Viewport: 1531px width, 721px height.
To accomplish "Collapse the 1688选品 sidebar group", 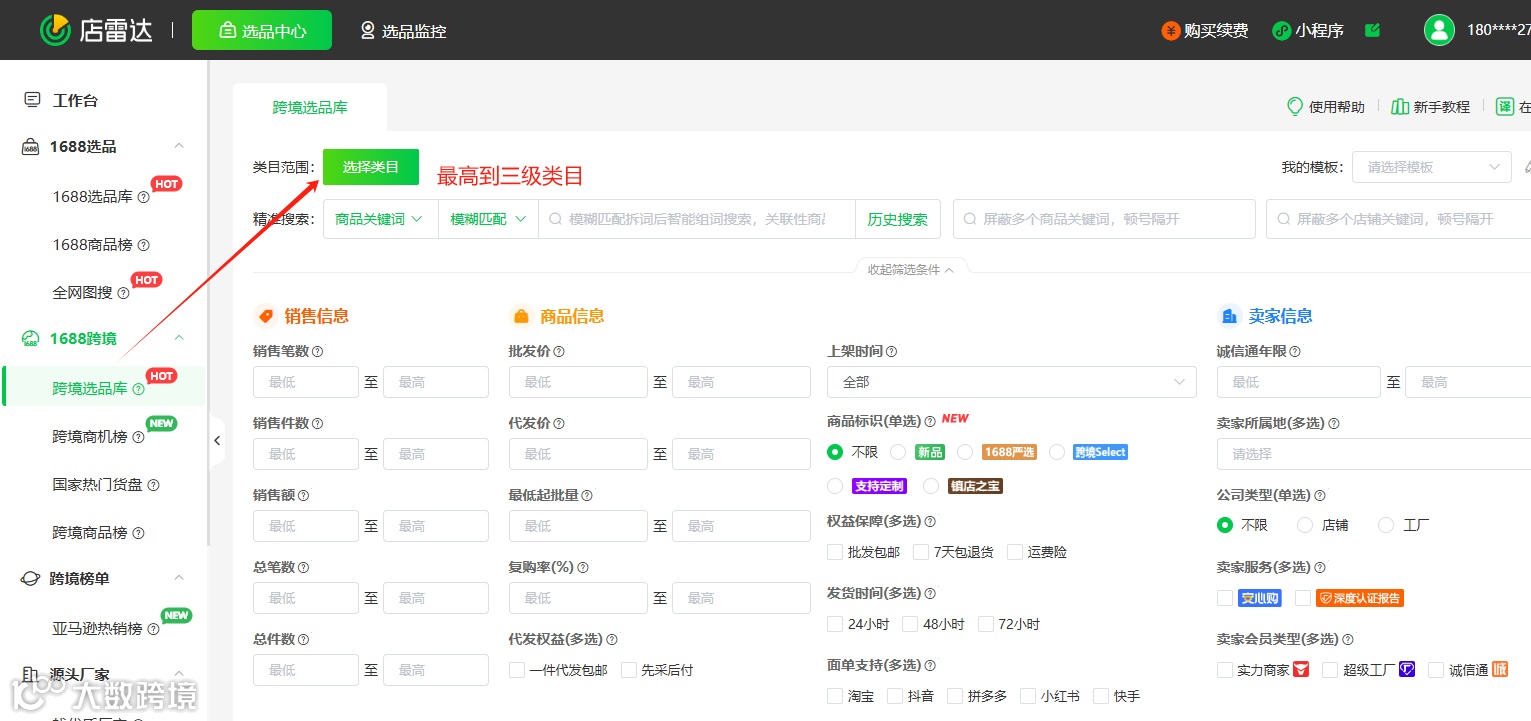I will click(x=179, y=147).
